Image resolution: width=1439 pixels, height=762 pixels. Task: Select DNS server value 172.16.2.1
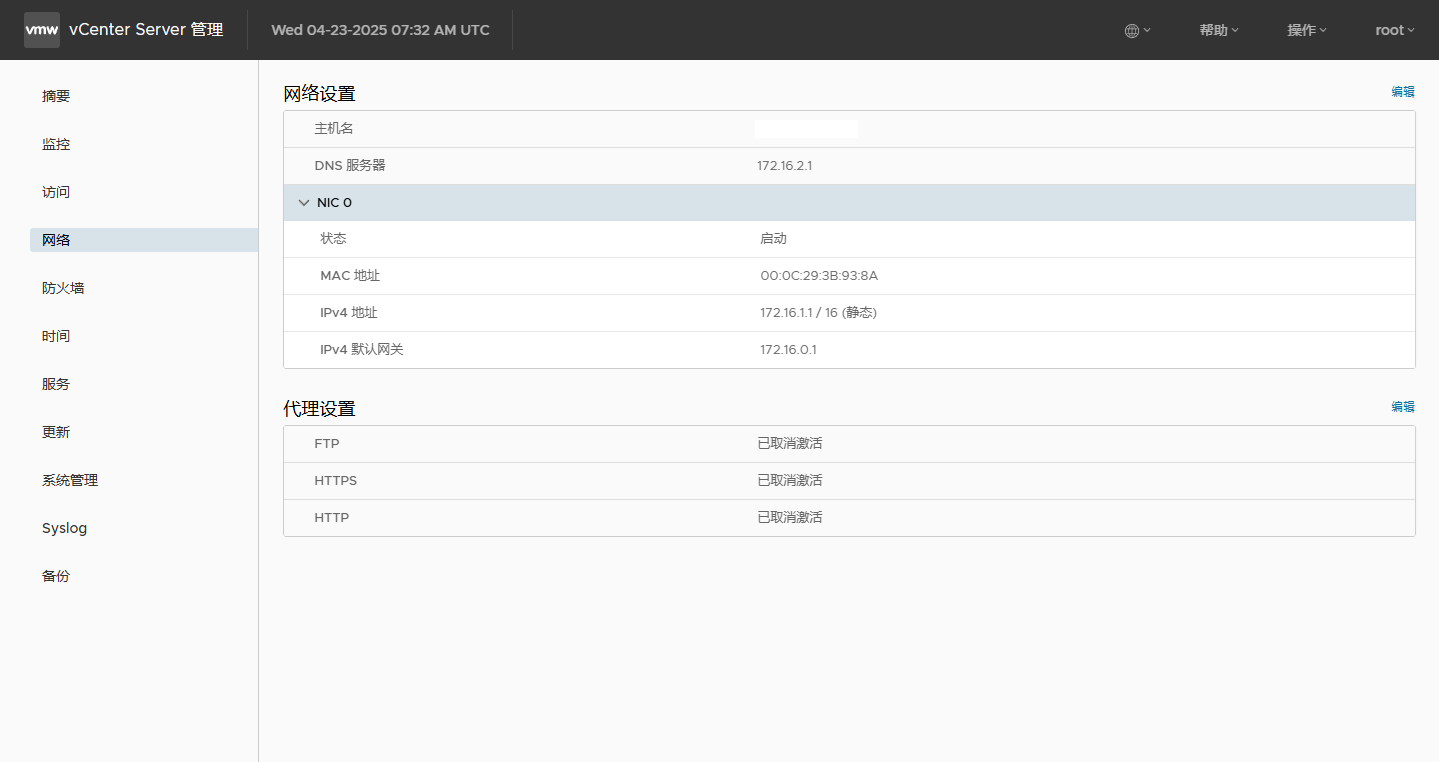click(784, 166)
